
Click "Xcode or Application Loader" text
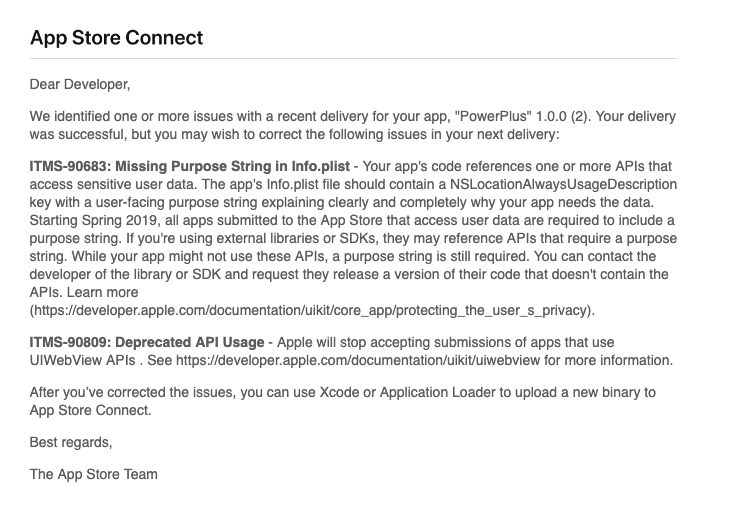(407, 393)
